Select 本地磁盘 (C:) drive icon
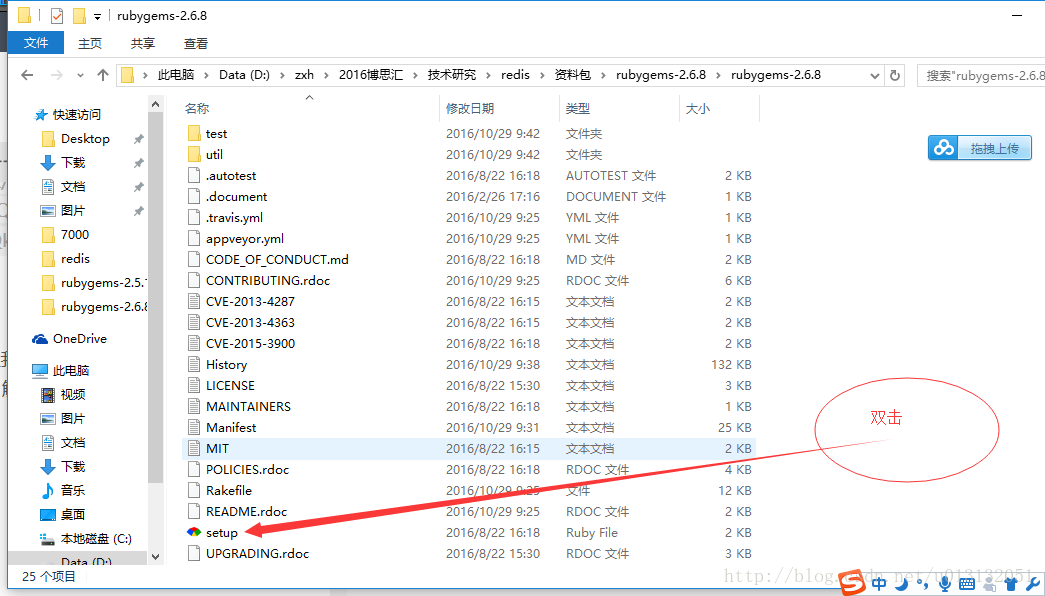 point(47,539)
